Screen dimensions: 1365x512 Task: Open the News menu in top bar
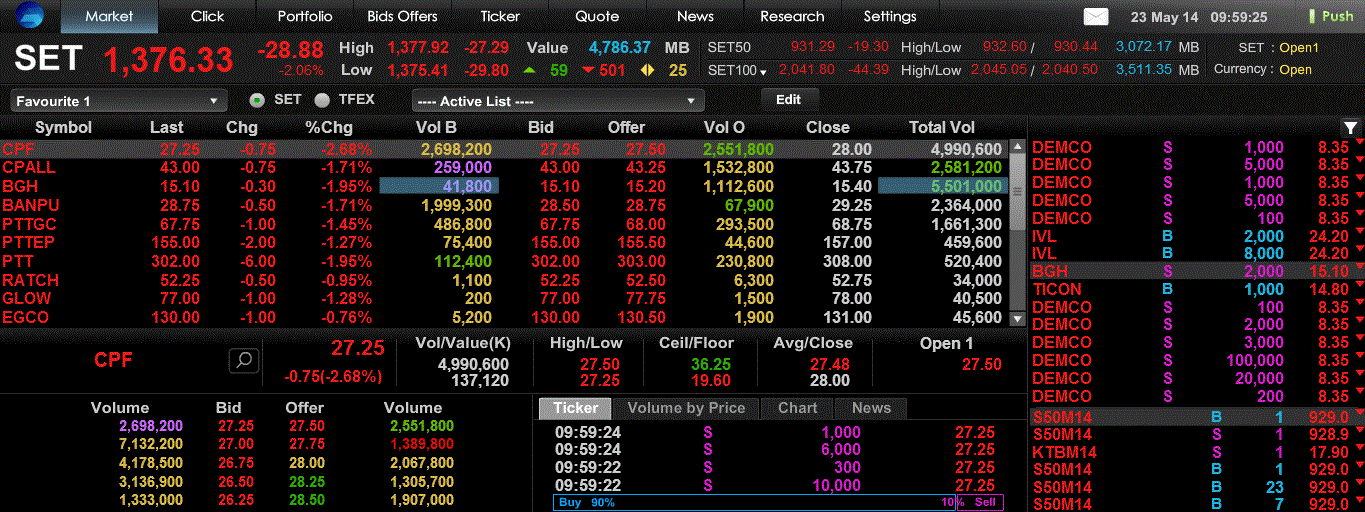[695, 16]
